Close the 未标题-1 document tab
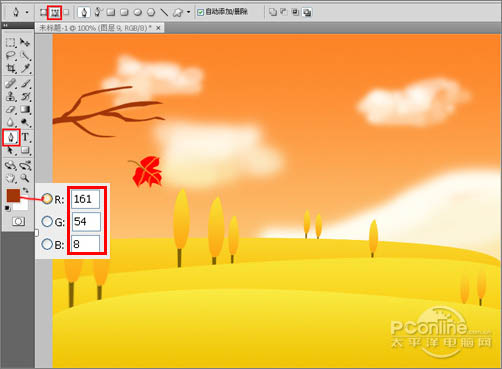This screenshot has height=369, width=502. tap(158, 28)
